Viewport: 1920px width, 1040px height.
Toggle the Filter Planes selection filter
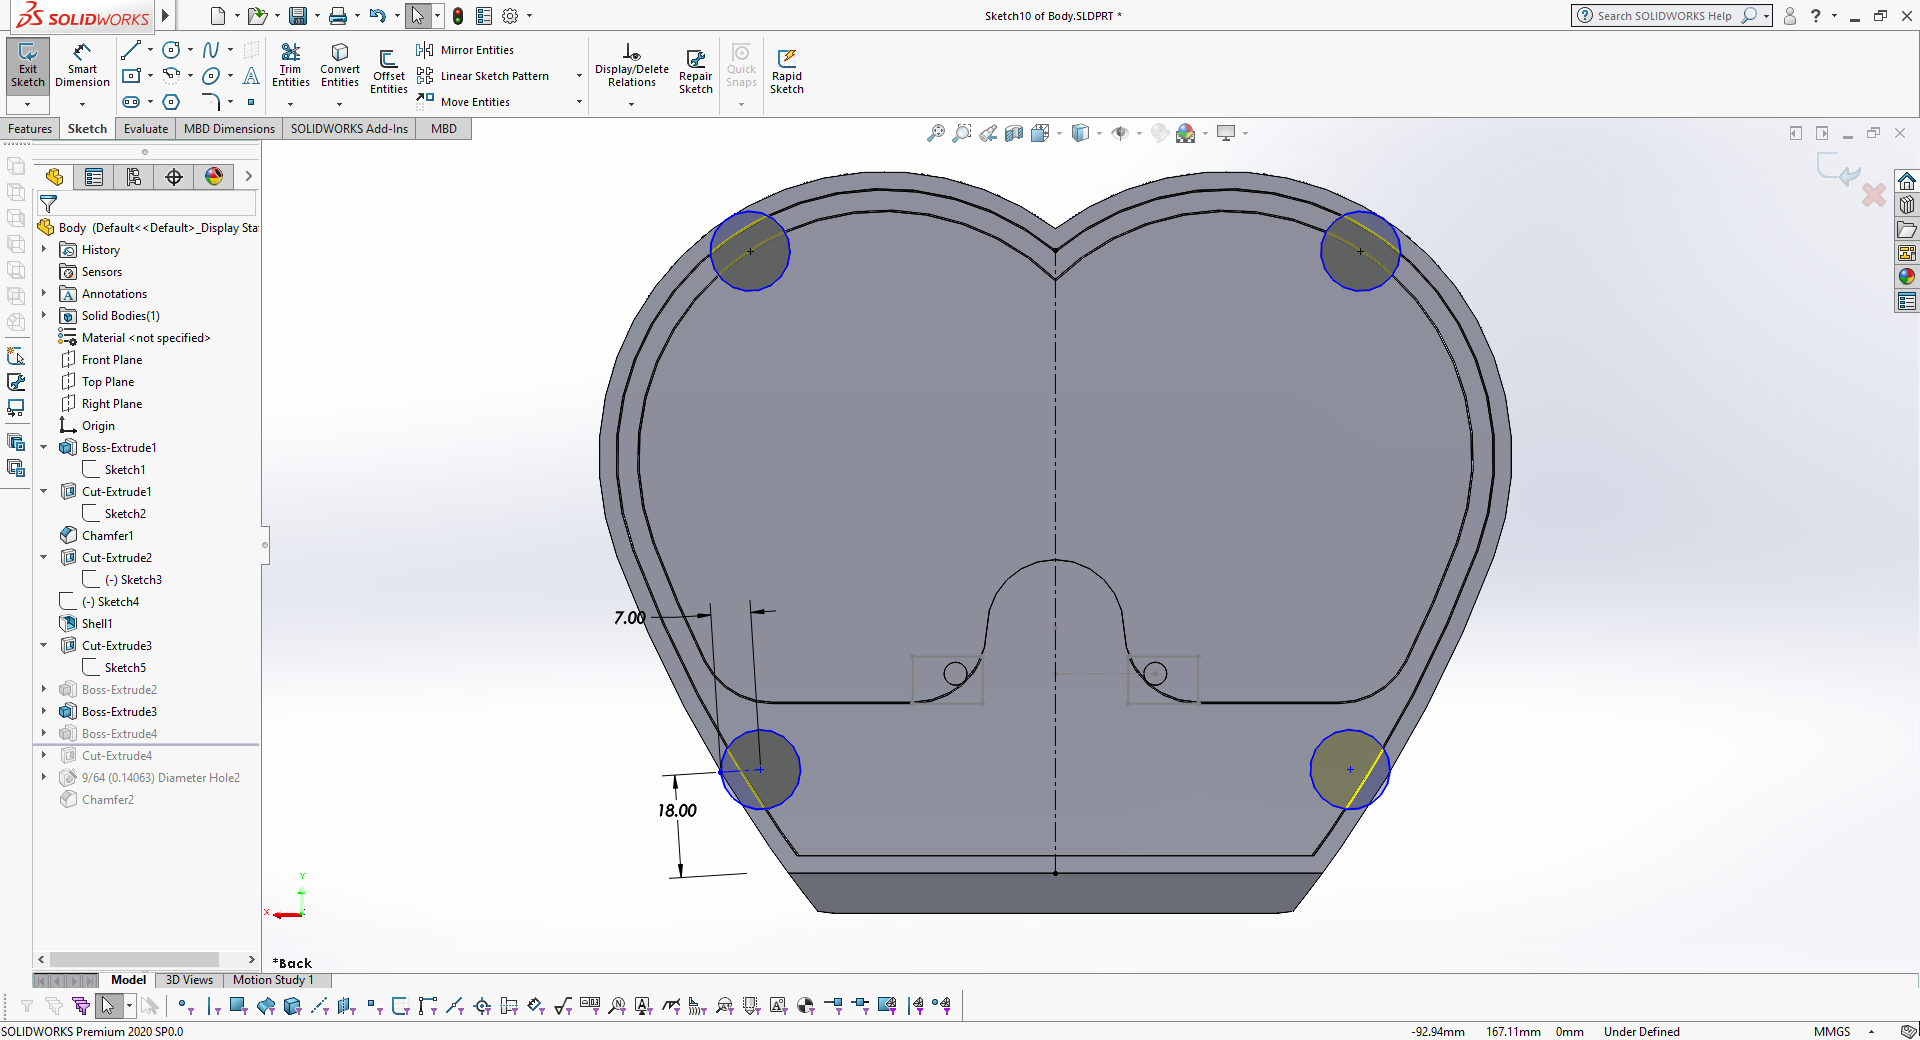pos(347,1006)
